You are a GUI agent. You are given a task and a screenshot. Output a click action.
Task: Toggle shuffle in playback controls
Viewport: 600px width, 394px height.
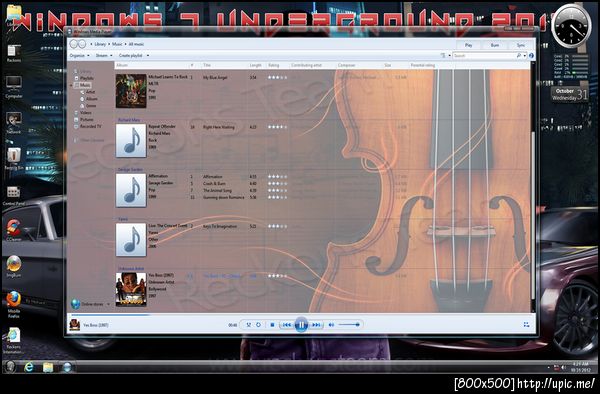[x=248, y=325]
